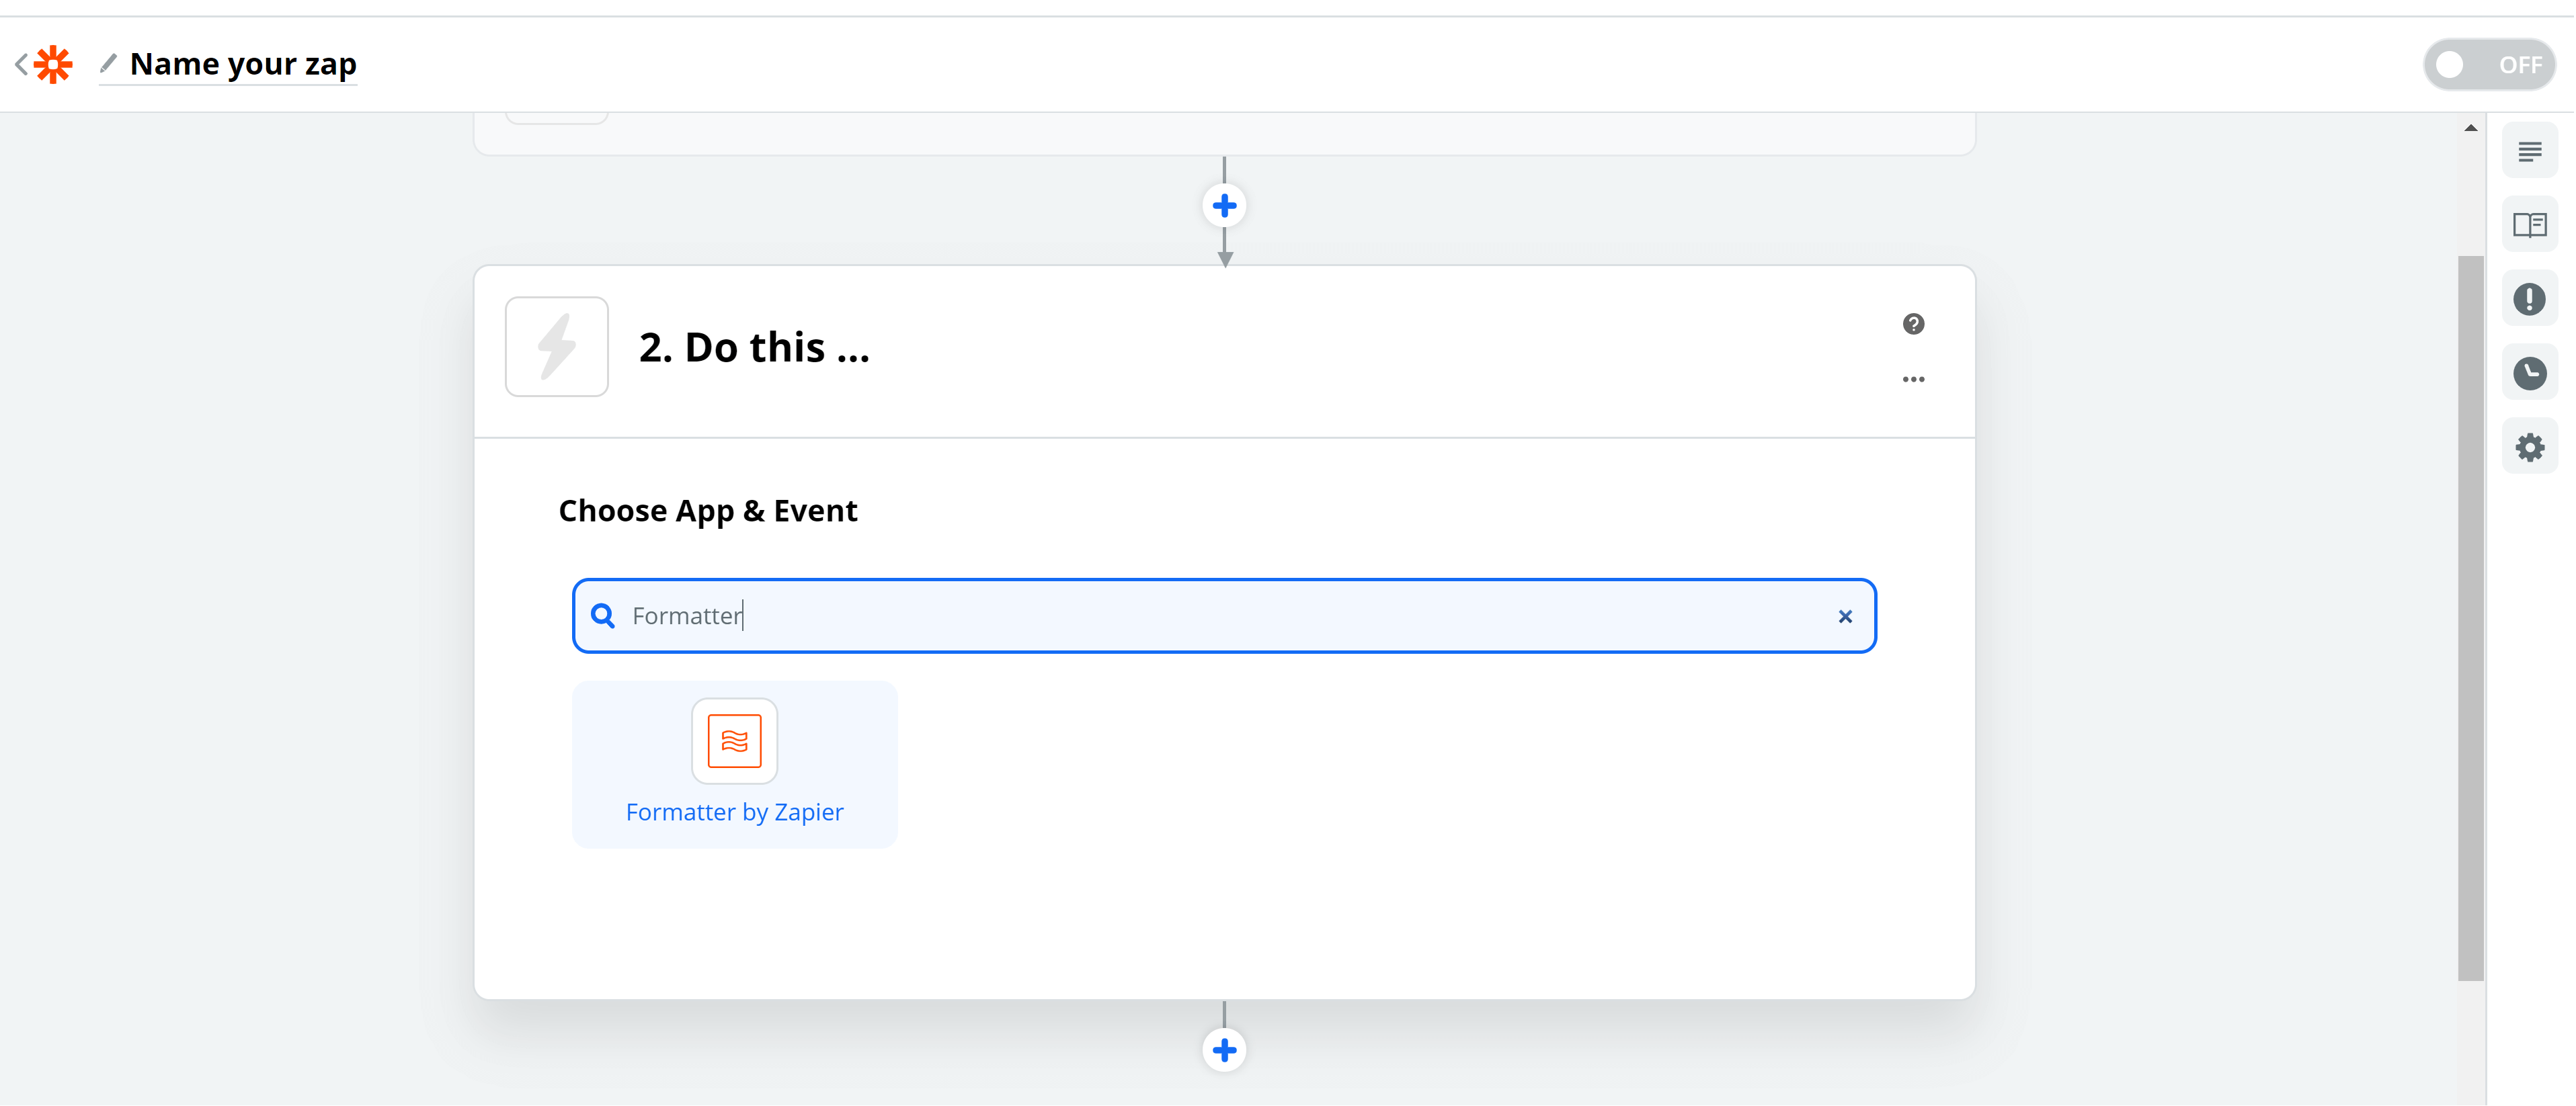Image resolution: width=2576 pixels, height=1106 pixels.
Task: Click the Name your zap title
Action: [x=243, y=64]
